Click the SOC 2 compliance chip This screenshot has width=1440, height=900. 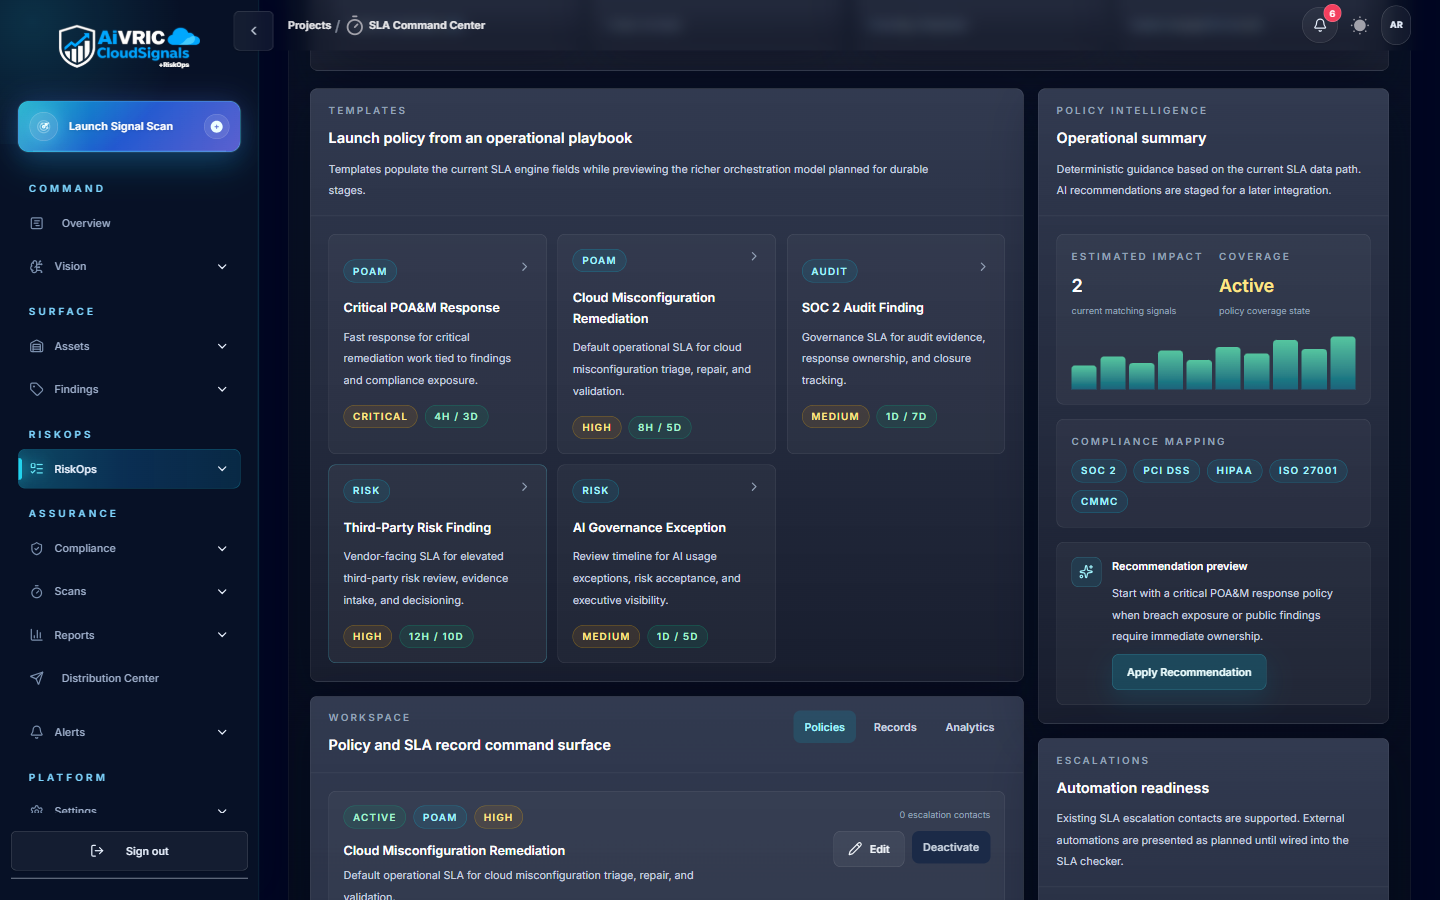pos(1099,470)
